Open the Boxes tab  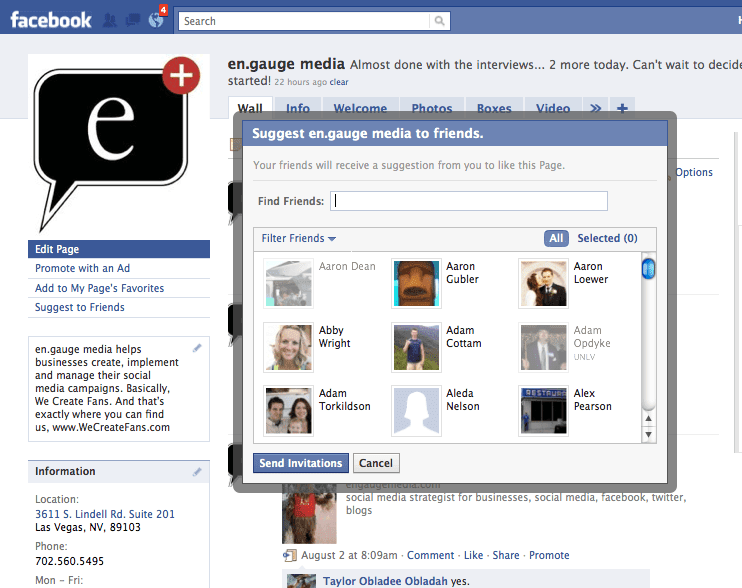[494, 108]
